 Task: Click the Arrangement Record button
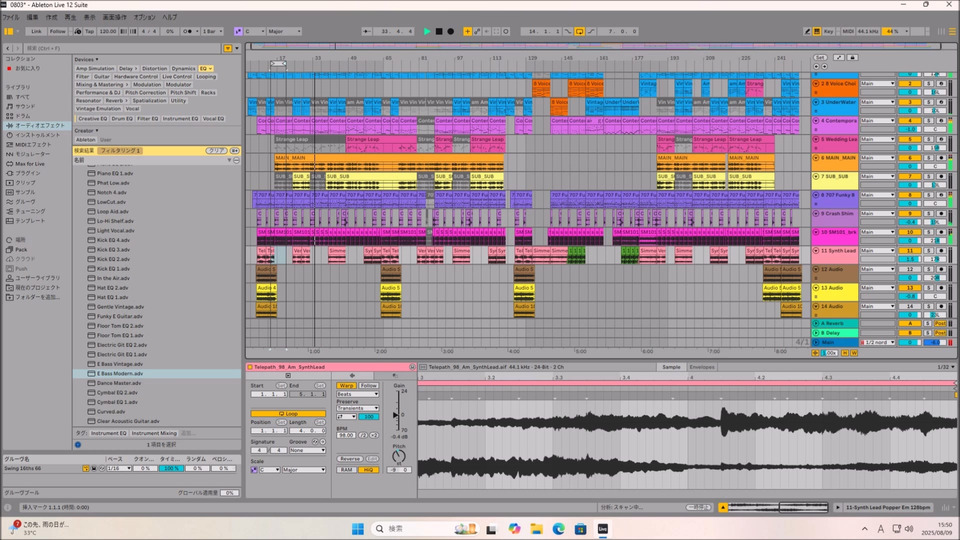(451, 31)
